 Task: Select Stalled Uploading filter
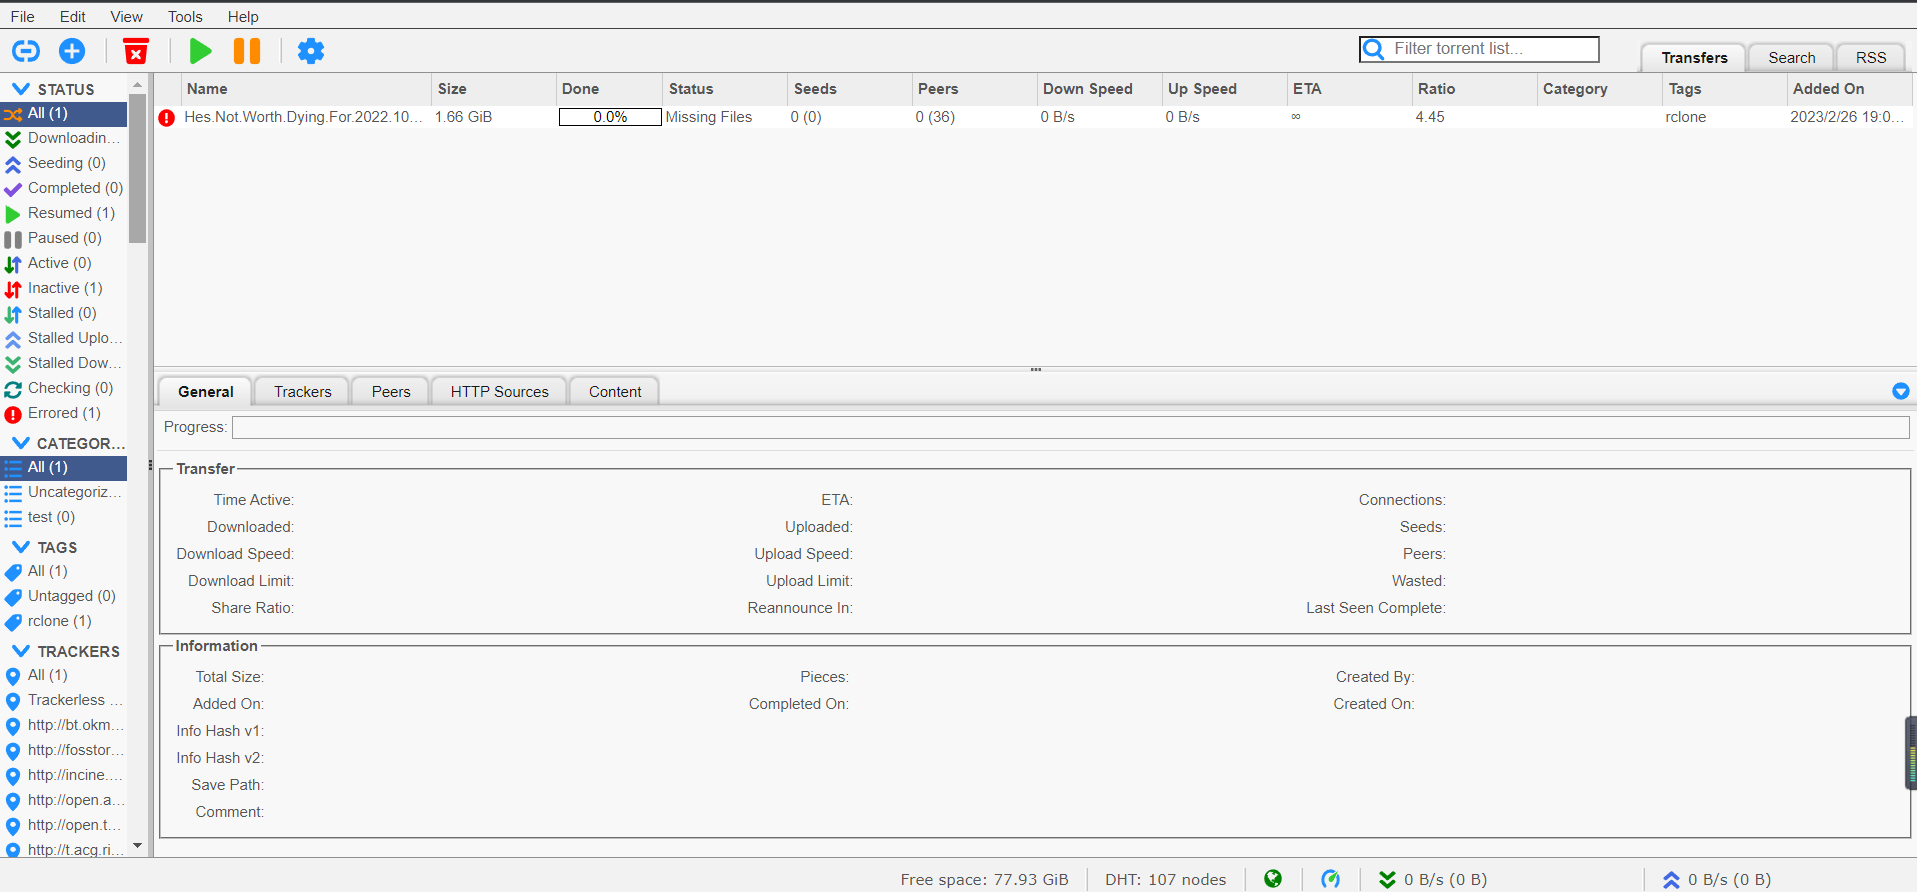[x=64, y=338]
